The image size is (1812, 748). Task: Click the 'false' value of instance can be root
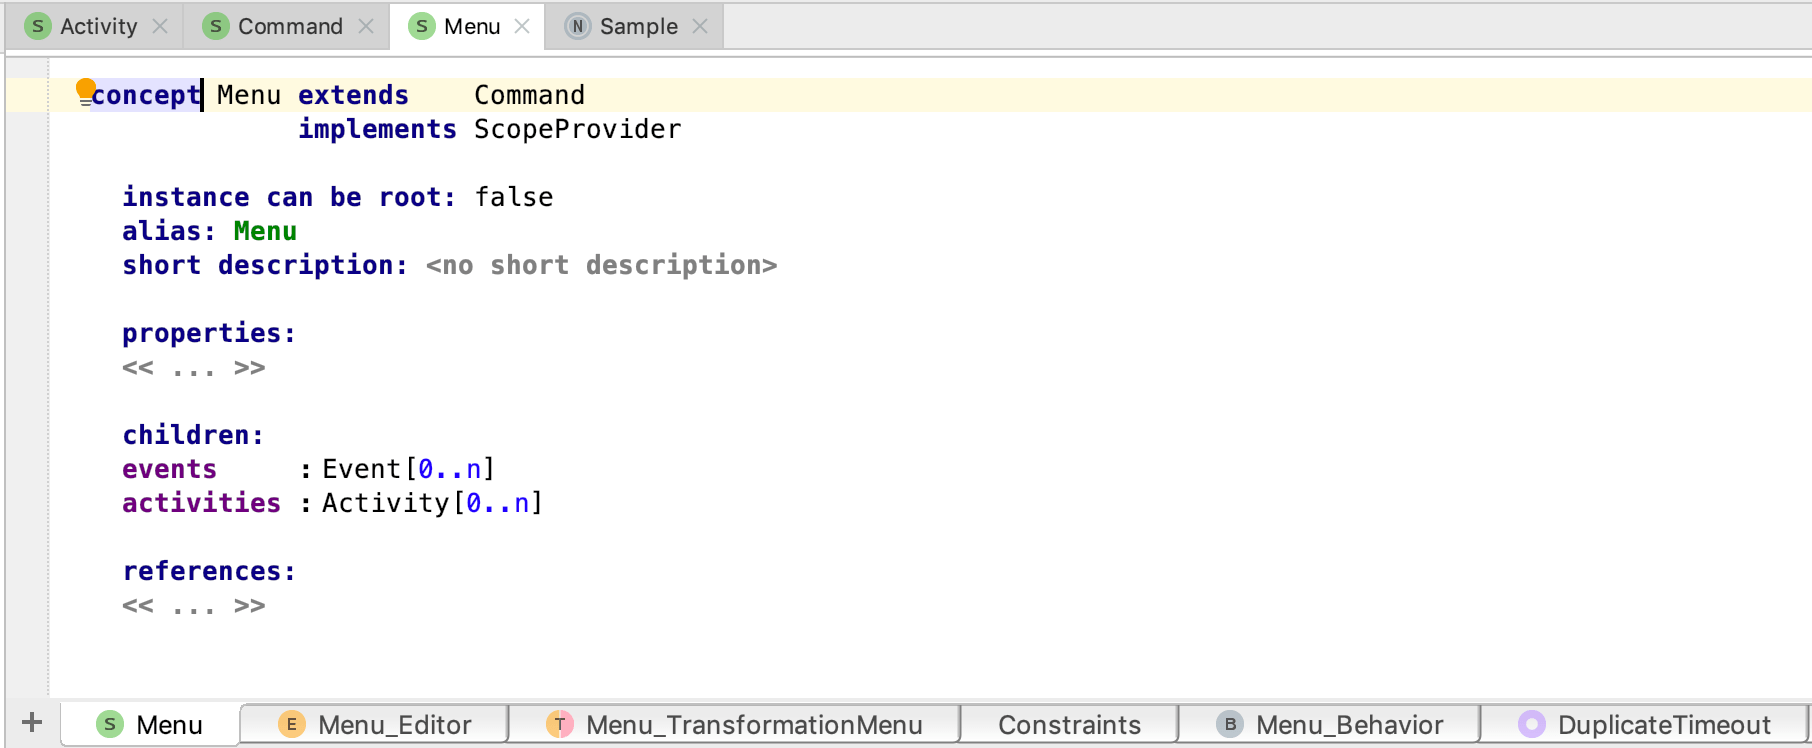[x=513, y=197]
